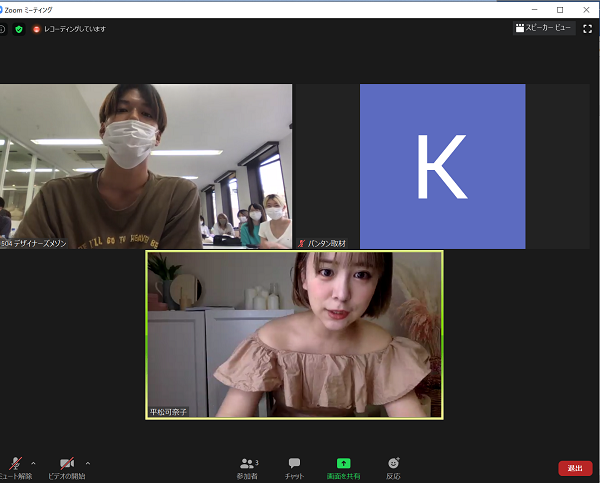
Task: Click the green encryption shield icon
Action: tap(18, 29)
